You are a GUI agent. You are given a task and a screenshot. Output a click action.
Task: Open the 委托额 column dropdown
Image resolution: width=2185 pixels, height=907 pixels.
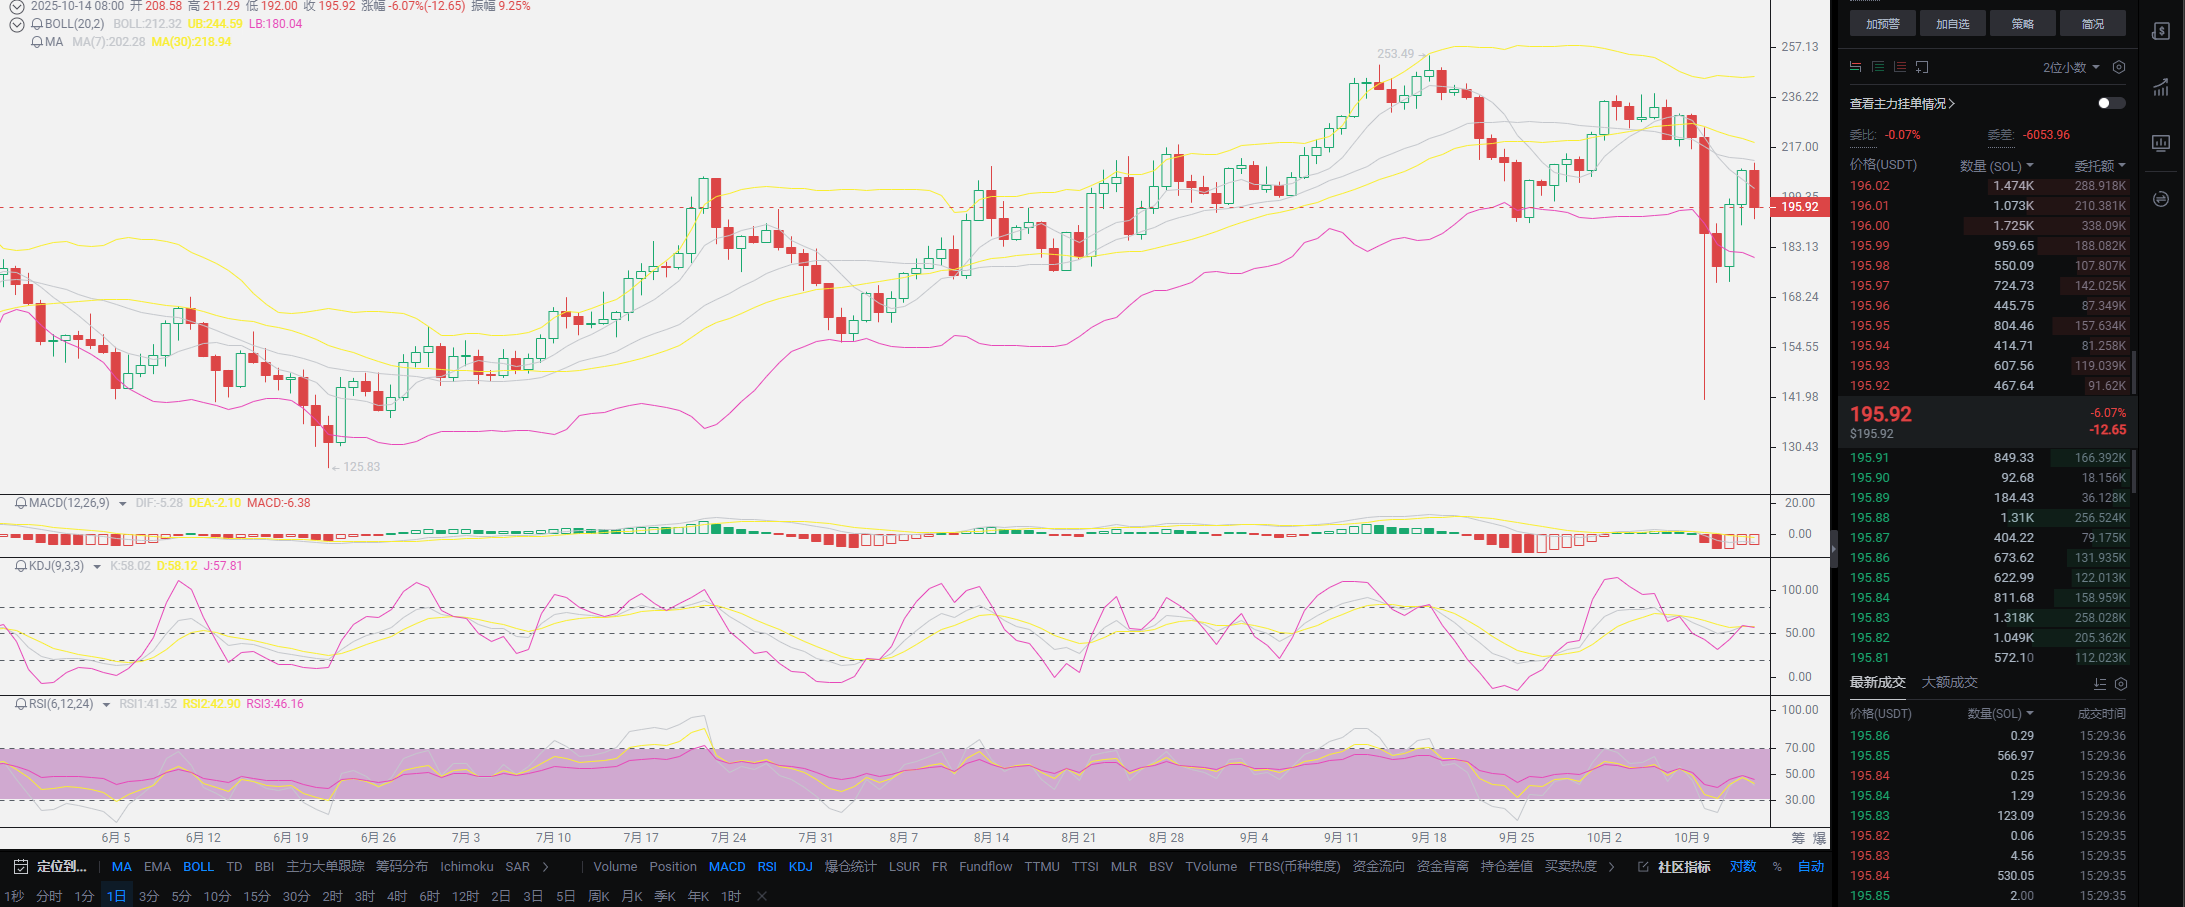(2099, 166)
